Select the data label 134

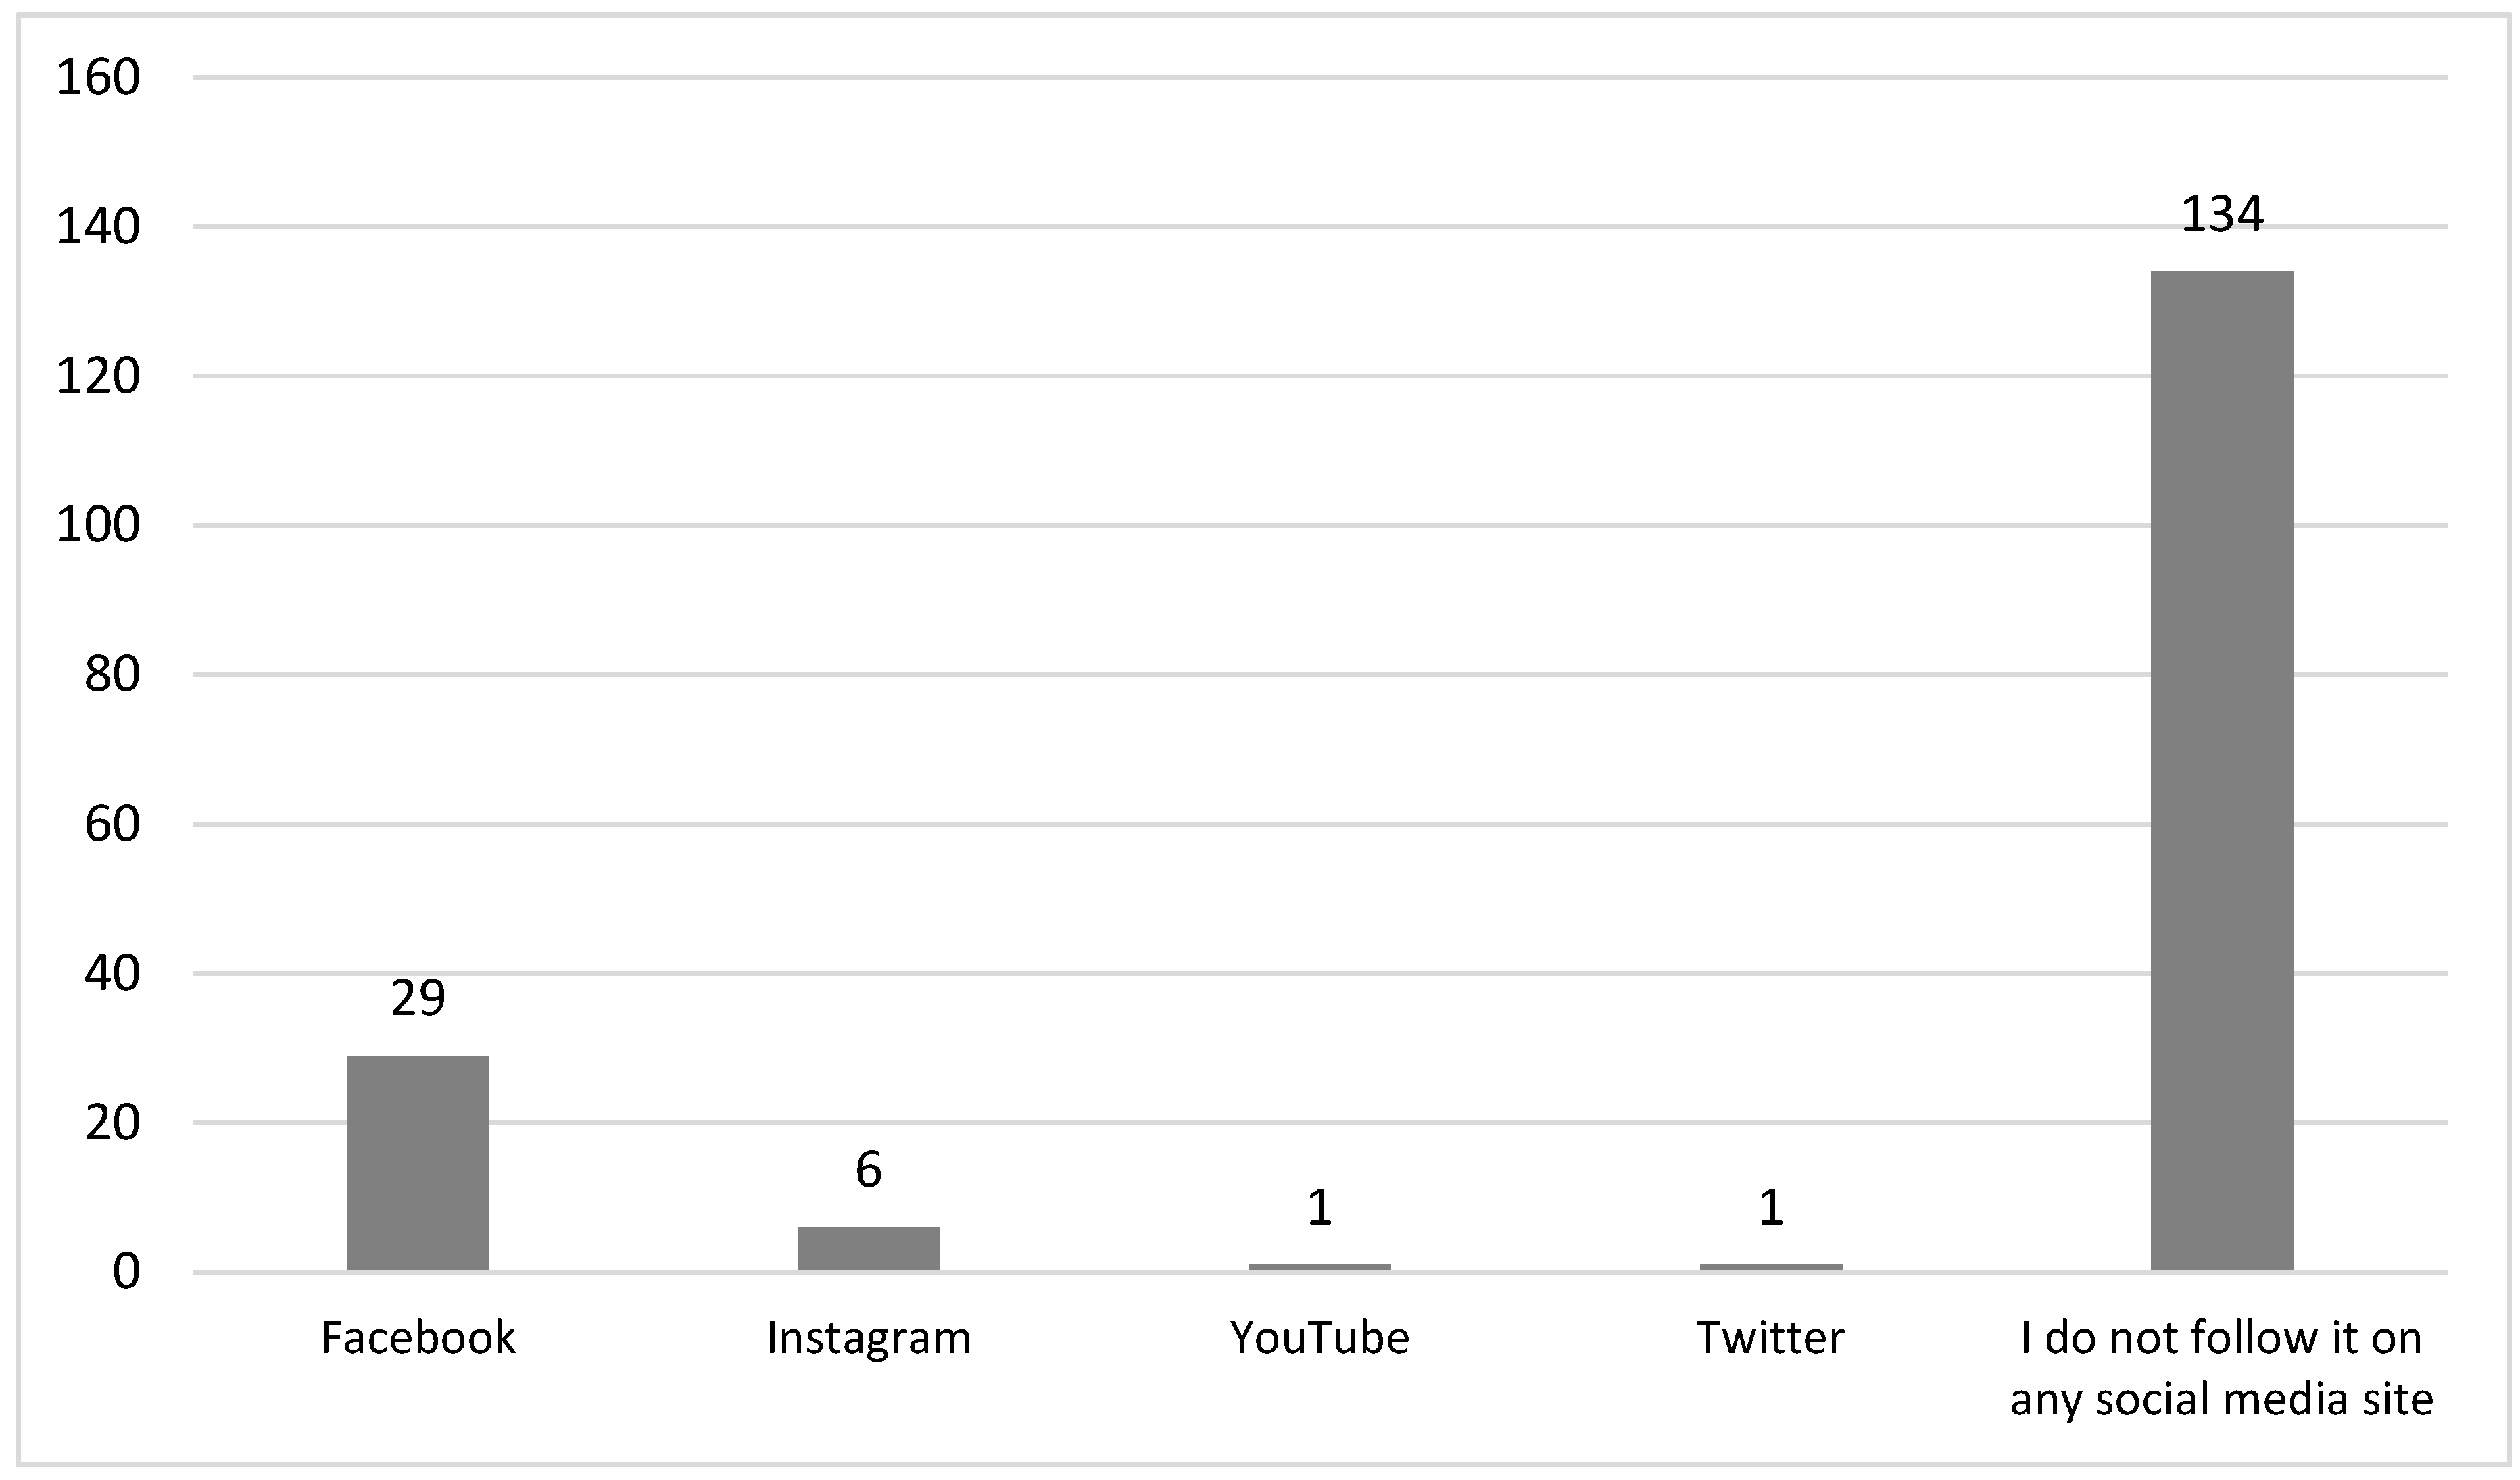tap(2221, 215)
